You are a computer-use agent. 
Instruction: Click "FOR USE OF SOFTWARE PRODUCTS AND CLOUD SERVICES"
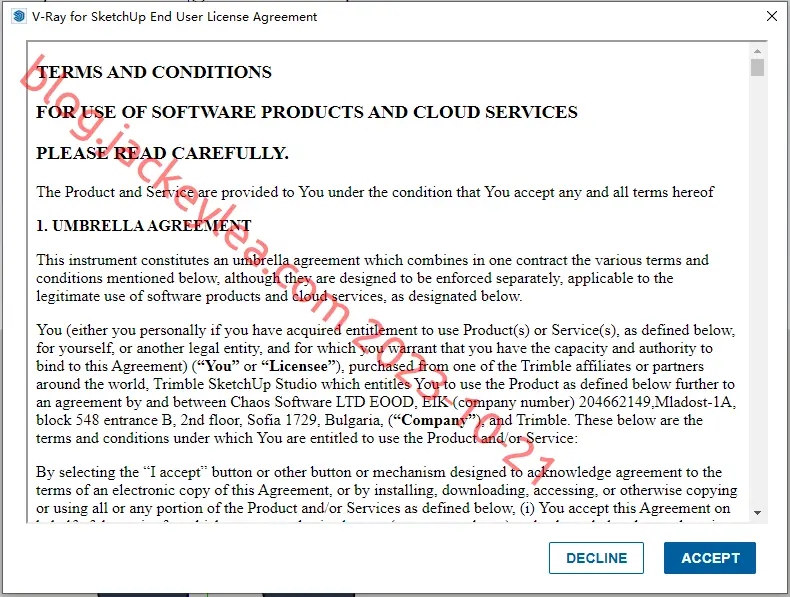tap(307, 112)
